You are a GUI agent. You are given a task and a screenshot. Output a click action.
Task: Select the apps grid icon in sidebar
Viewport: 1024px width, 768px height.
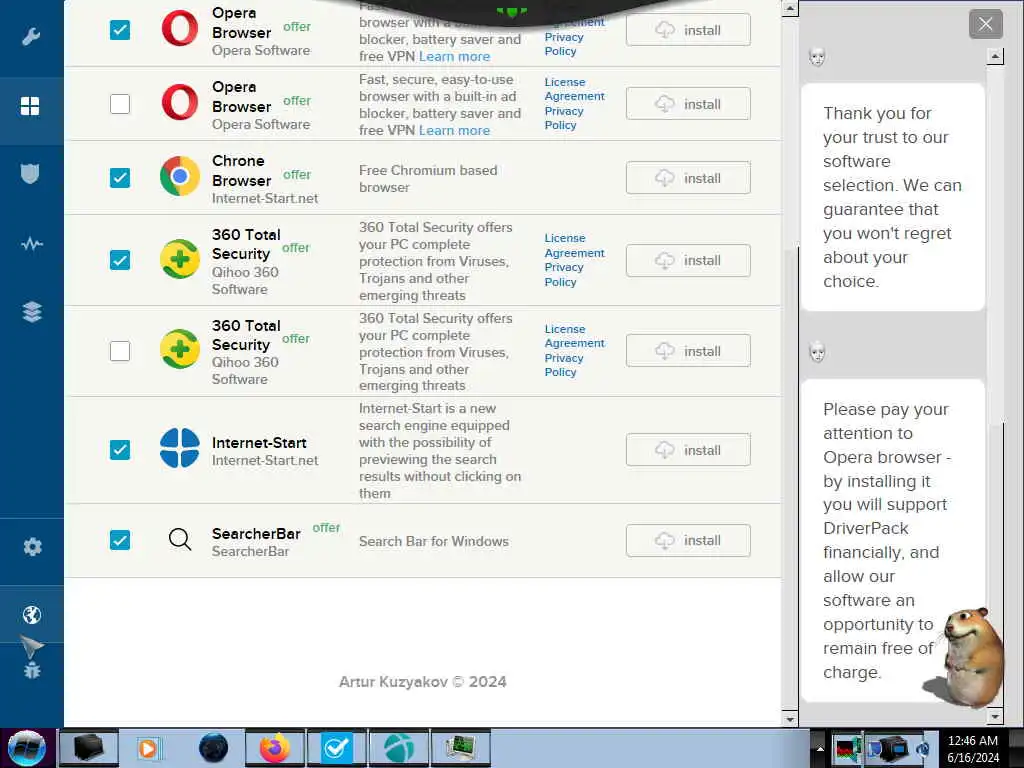coord(31,106)
